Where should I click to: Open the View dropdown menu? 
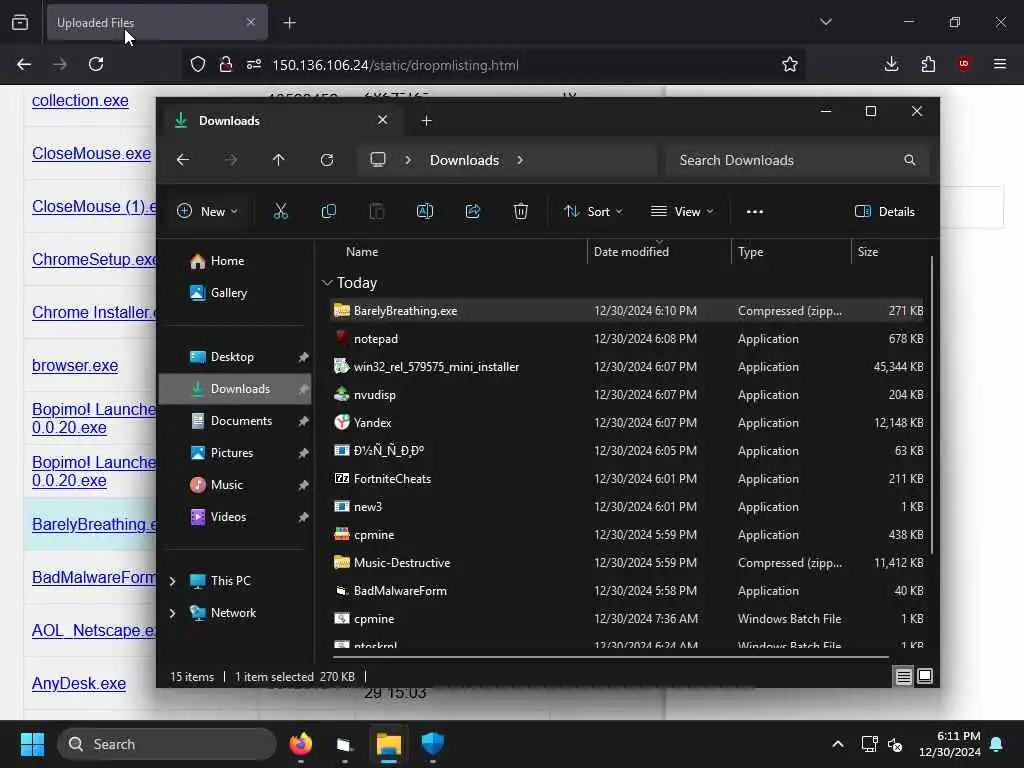(x=682, y=212)
